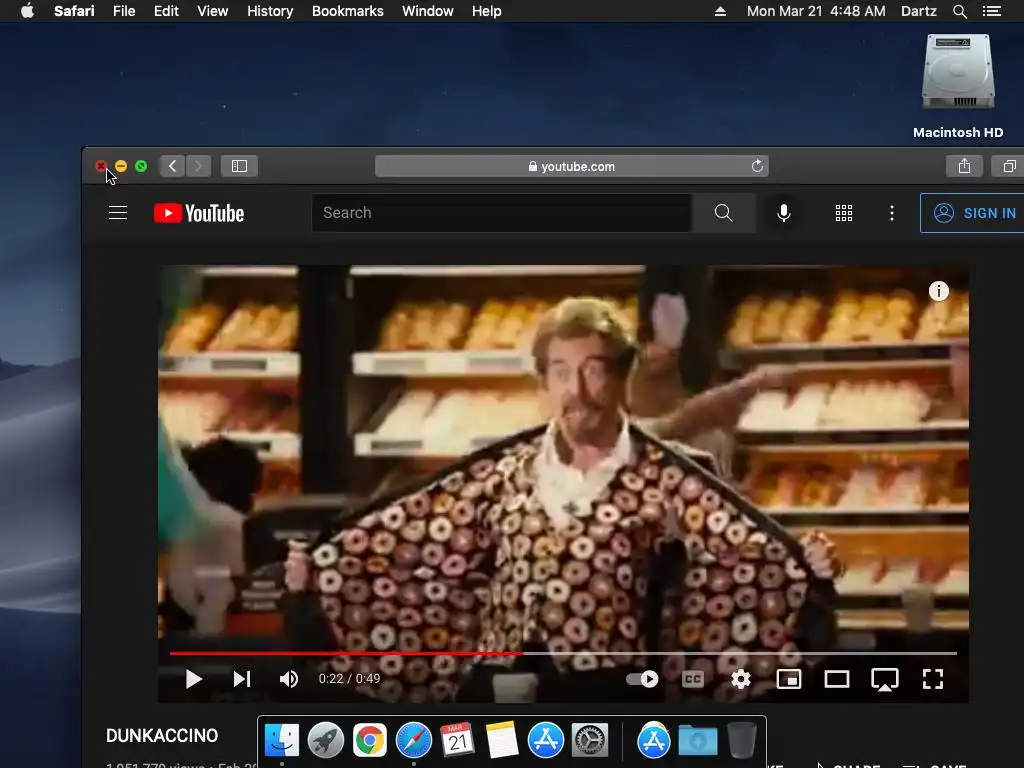Screen dimensions: 1024x768
Task: Search with your voice microphone icon
Action: [784, 213]
